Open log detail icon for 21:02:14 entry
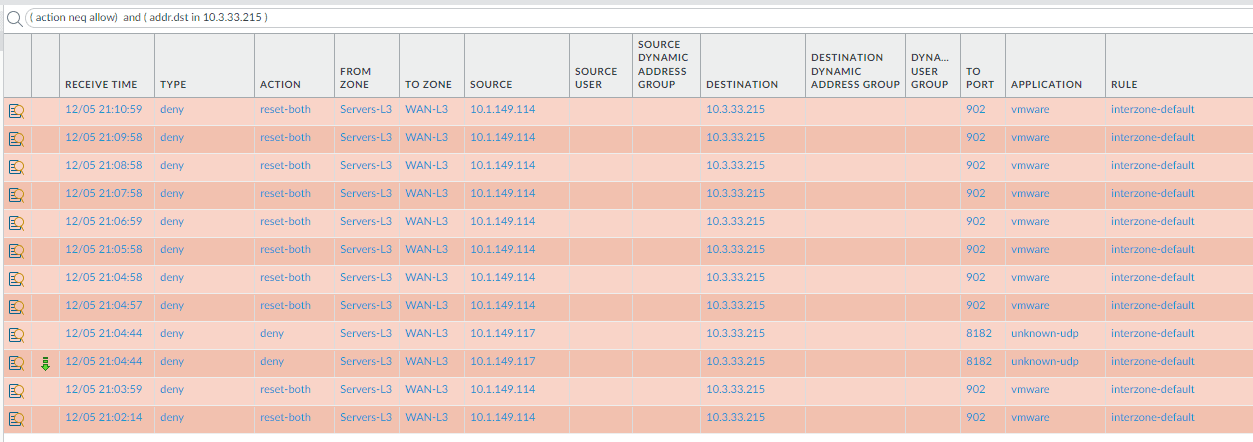Image resolution: width=1253 pixels, height=442 pixels. [17, 418]
